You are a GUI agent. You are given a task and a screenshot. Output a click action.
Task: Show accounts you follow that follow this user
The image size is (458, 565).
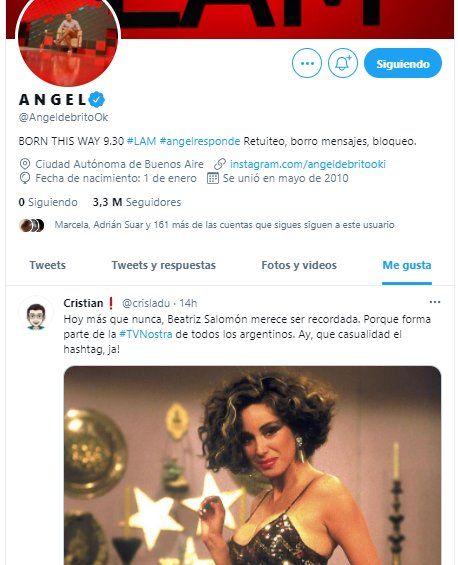click(x=224, y=225)
